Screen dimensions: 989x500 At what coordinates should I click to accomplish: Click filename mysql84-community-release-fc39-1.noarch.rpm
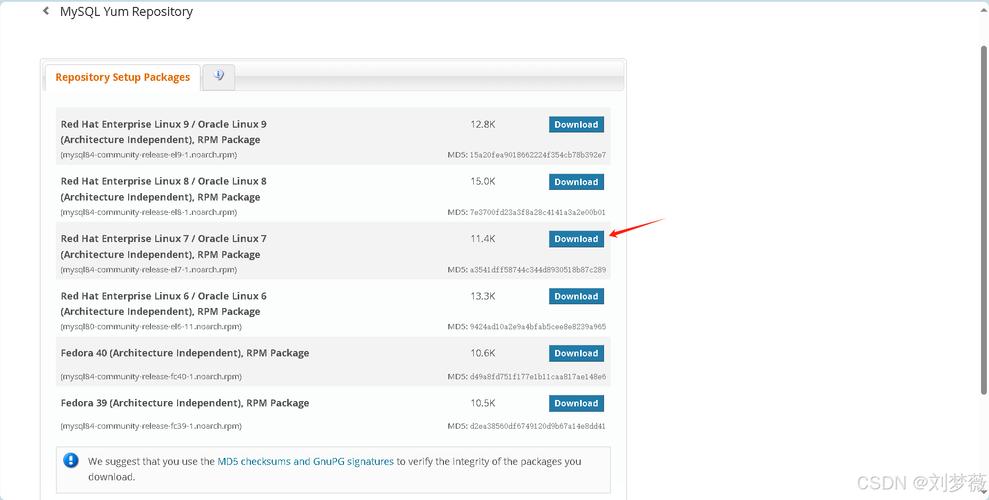(x=151, y=426)
